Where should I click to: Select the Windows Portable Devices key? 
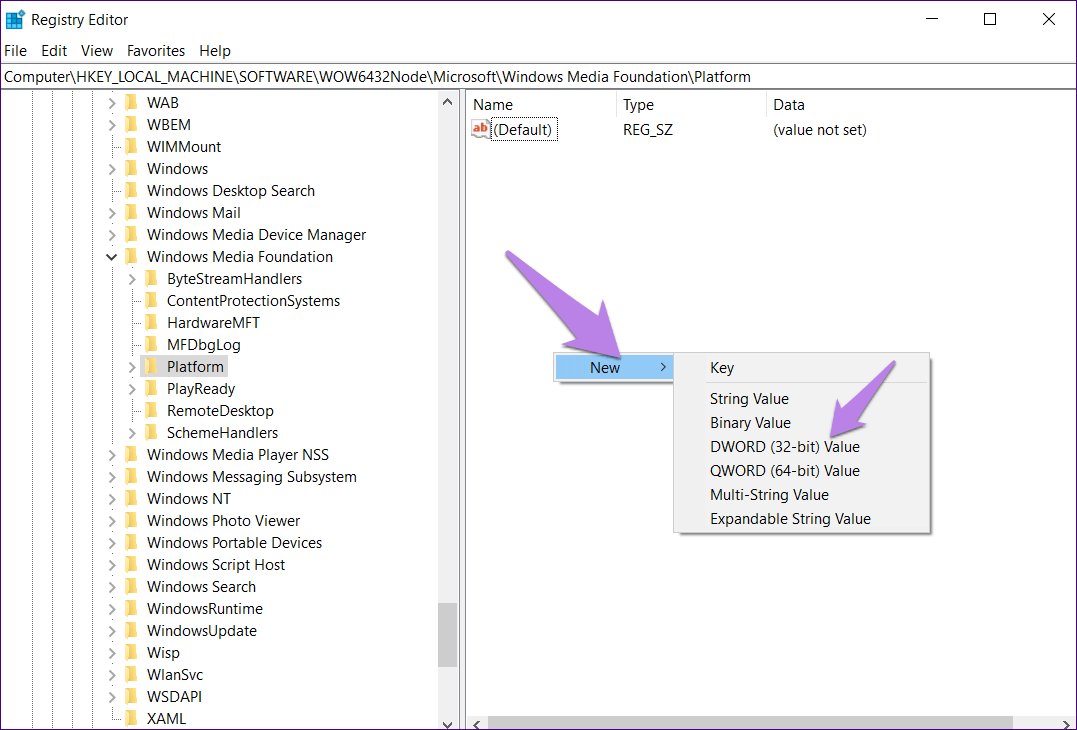point(234,543)
